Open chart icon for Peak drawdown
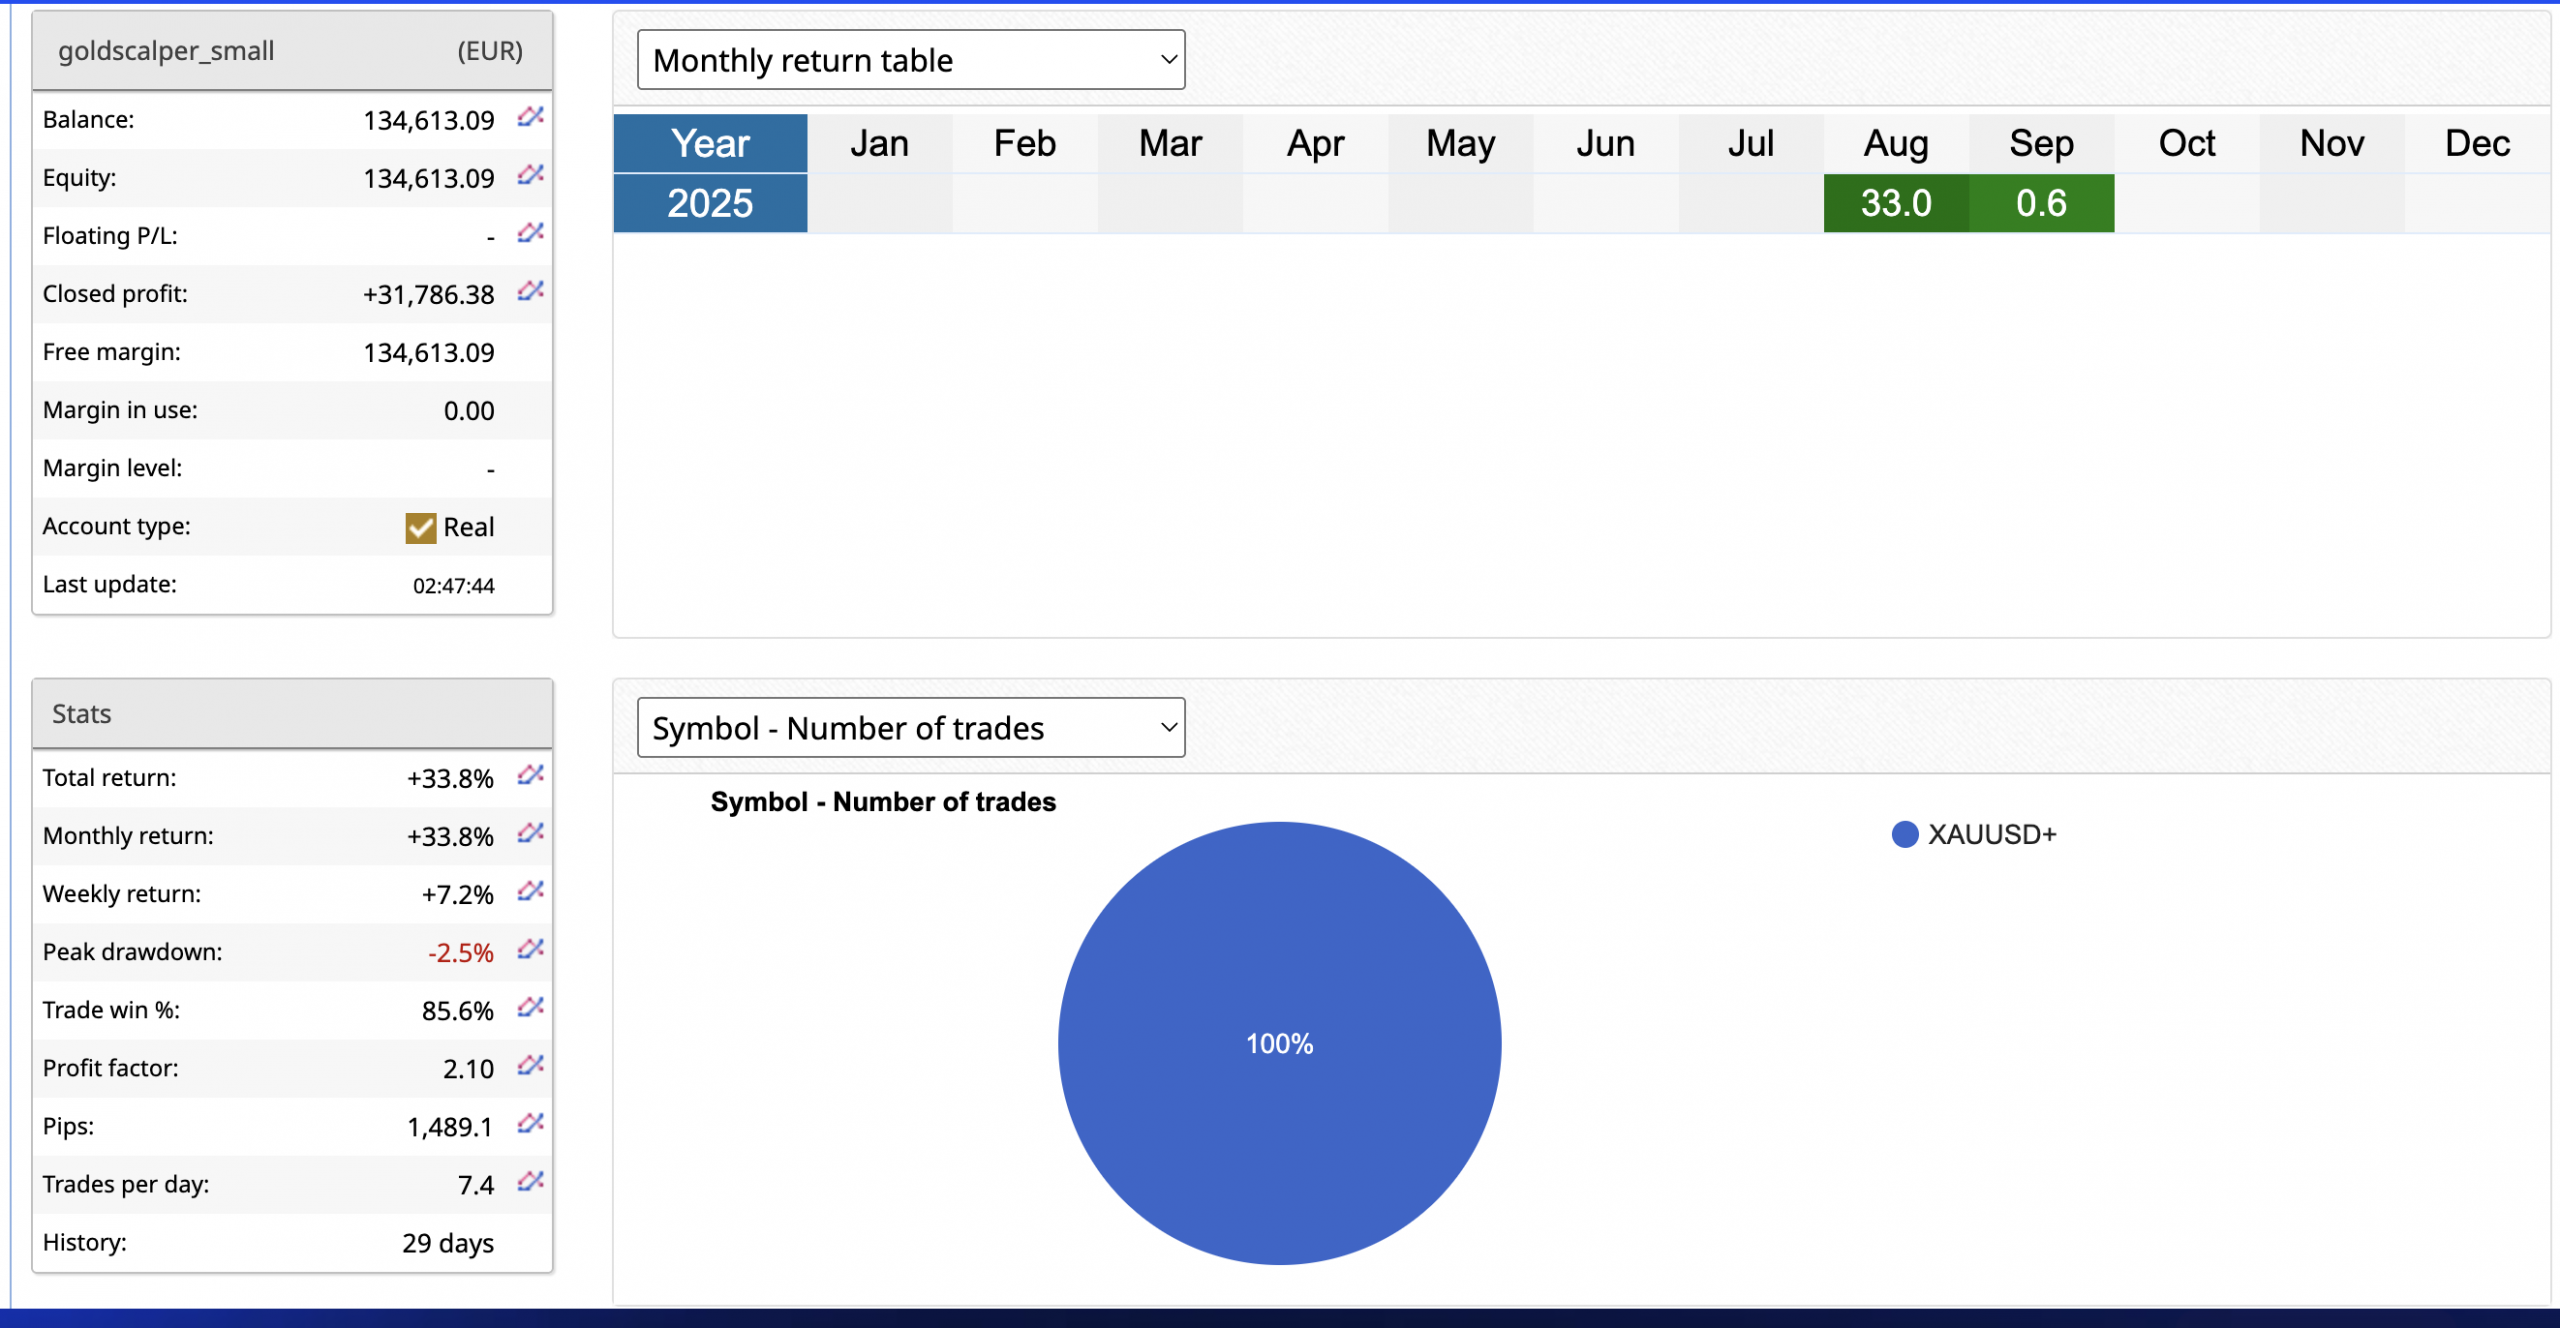This screenshot has width=2560, height=1328. click(530, 949)
